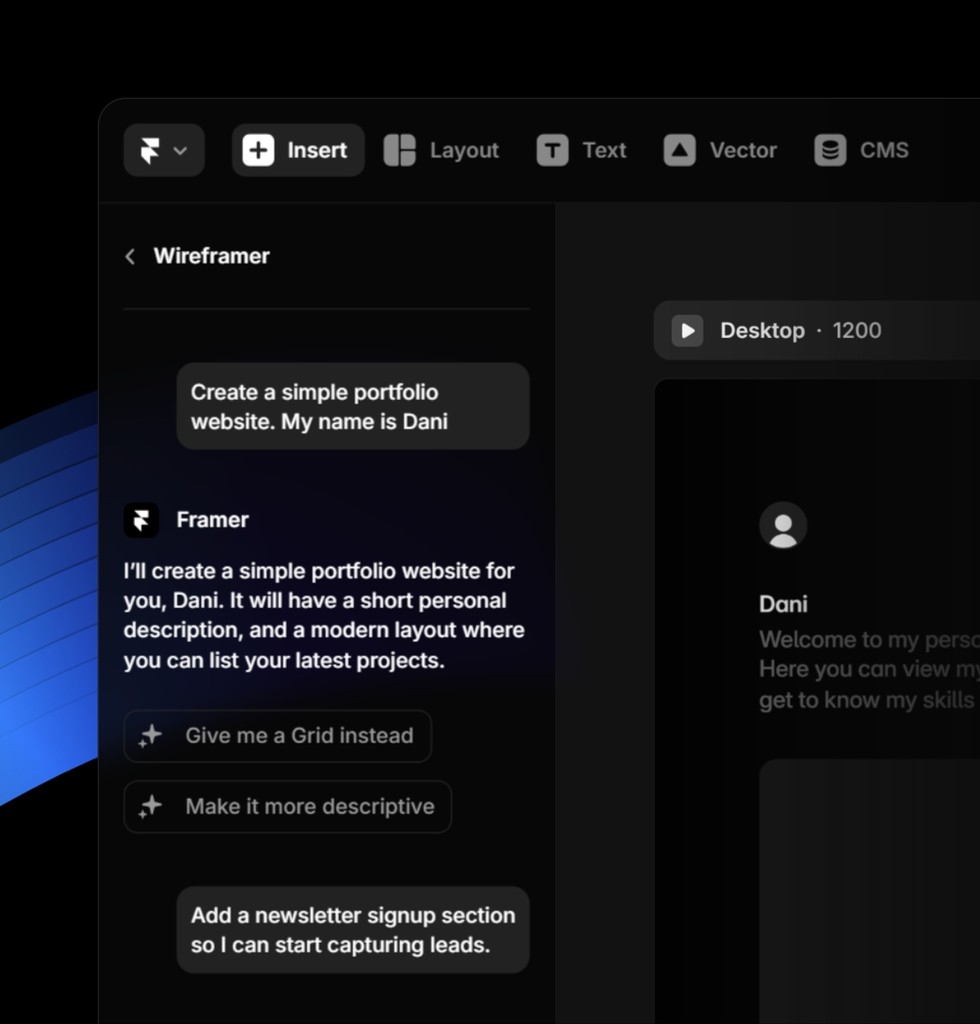The height and width of the screenshot is (1024, 980).
Task: Select the Vector triangle icon
Action: (x=679, y=150)
